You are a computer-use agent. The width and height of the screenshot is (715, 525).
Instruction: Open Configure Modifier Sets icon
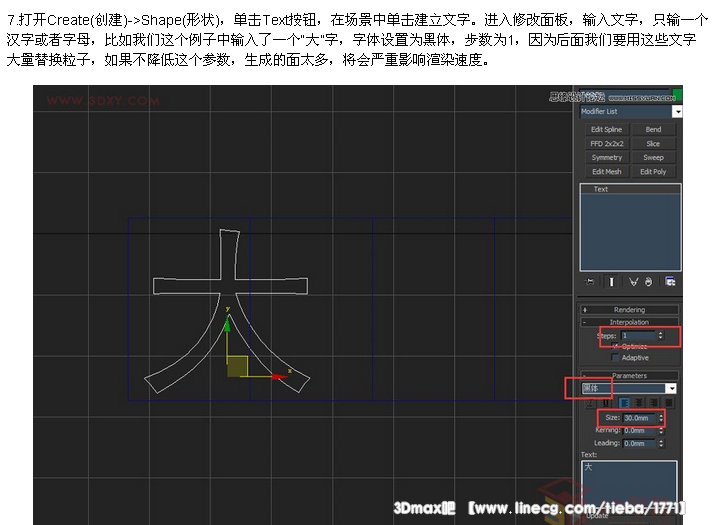[x=670, y=281]
